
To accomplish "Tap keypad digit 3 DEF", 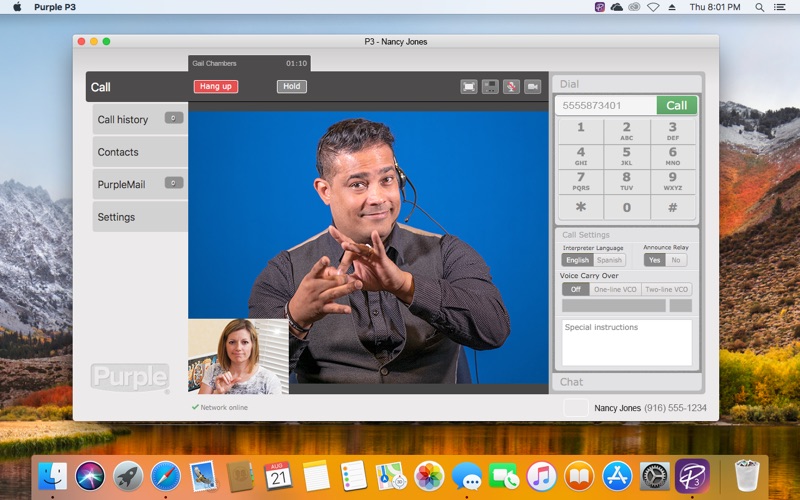I will [x=672, y=131].
